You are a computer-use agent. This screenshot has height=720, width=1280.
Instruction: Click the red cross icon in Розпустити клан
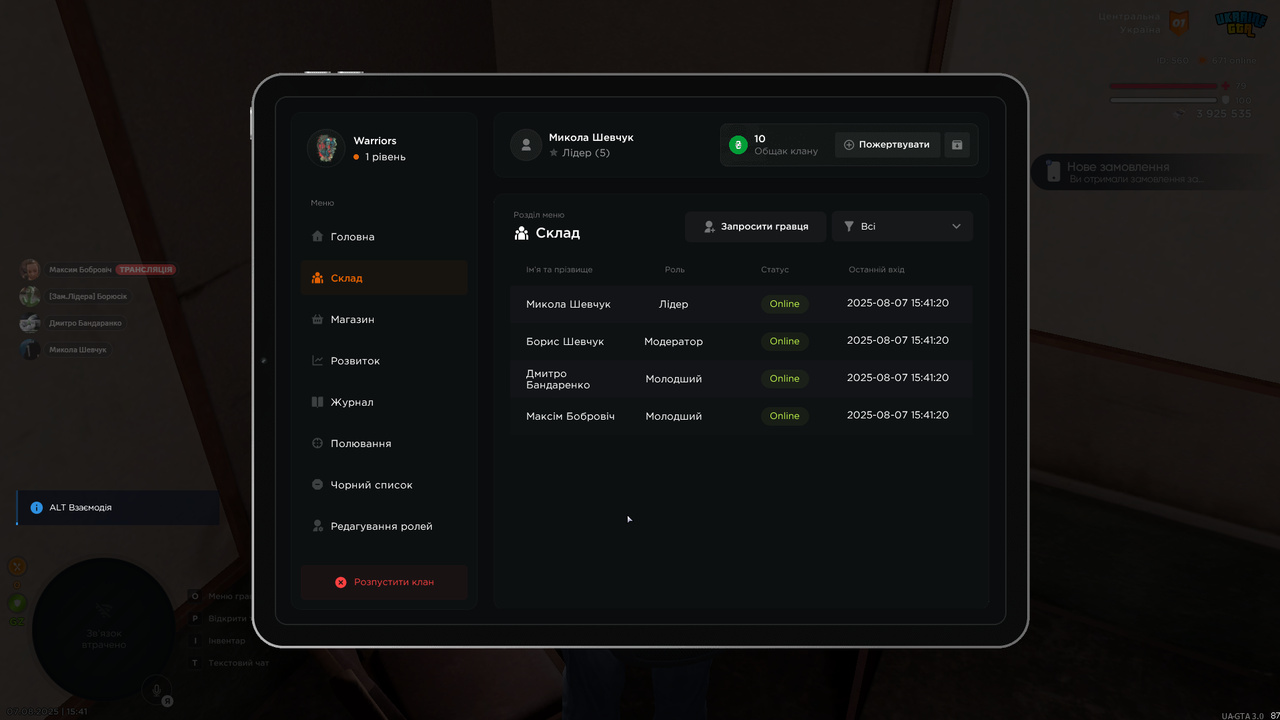(340, 582)
